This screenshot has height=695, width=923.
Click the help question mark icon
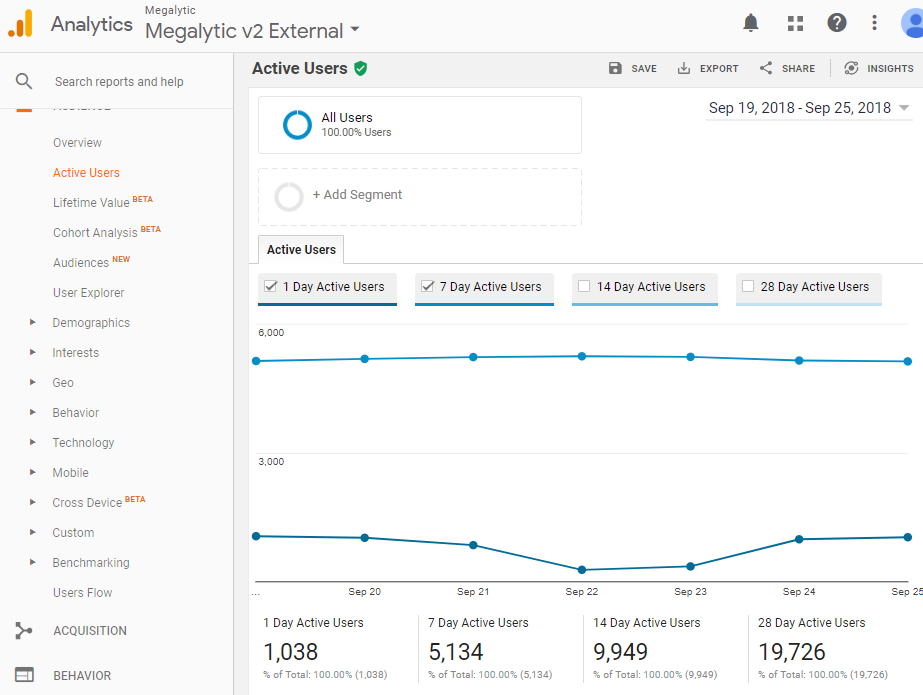click(x=837, y=23)
